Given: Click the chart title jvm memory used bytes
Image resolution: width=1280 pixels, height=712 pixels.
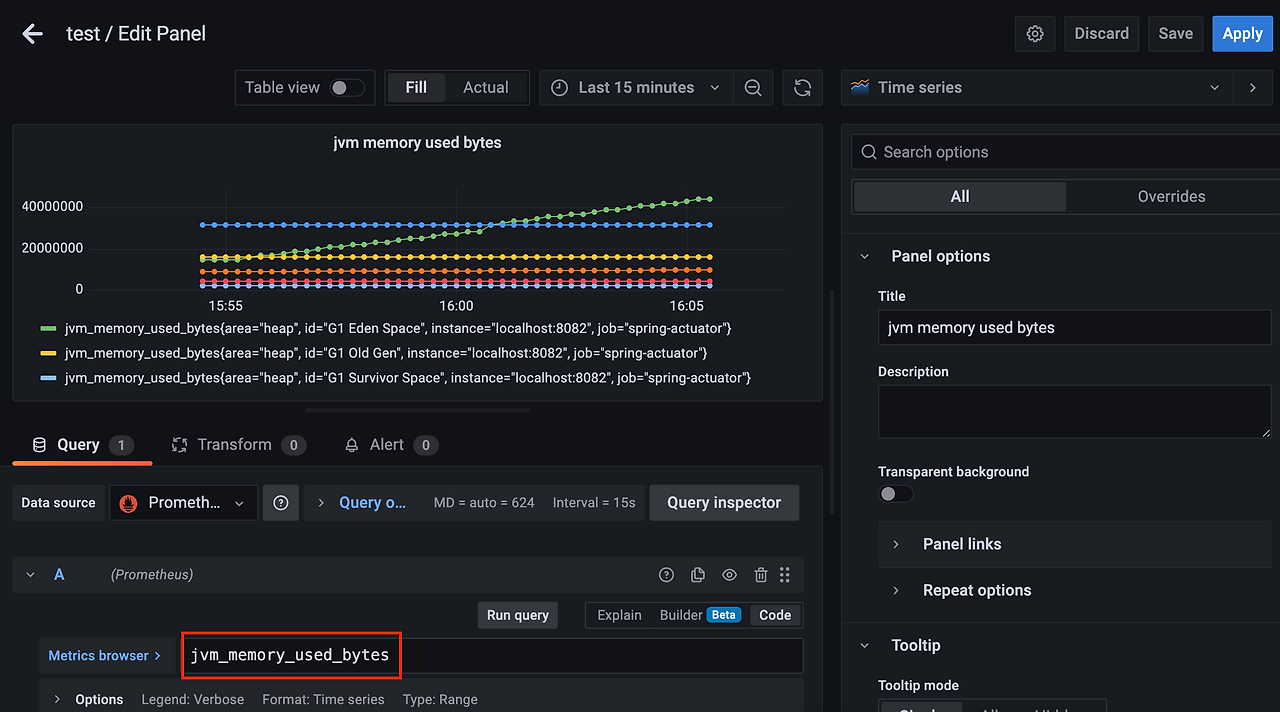Looking at the screenshot, I should click(417, 143).
